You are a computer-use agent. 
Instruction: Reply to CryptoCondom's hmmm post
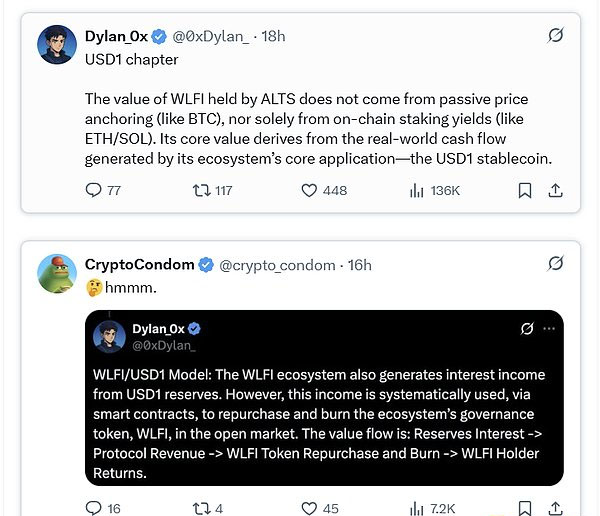point(94,508)
